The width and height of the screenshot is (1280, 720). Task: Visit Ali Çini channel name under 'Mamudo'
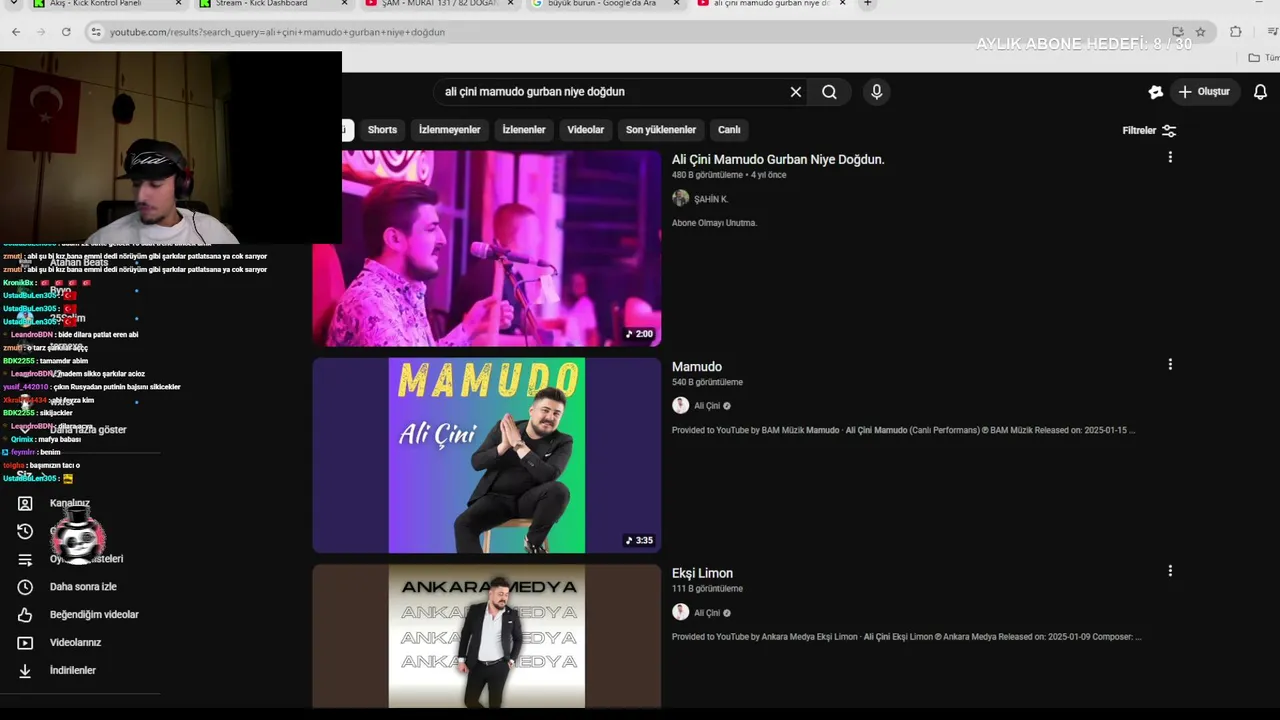[707, 406]
